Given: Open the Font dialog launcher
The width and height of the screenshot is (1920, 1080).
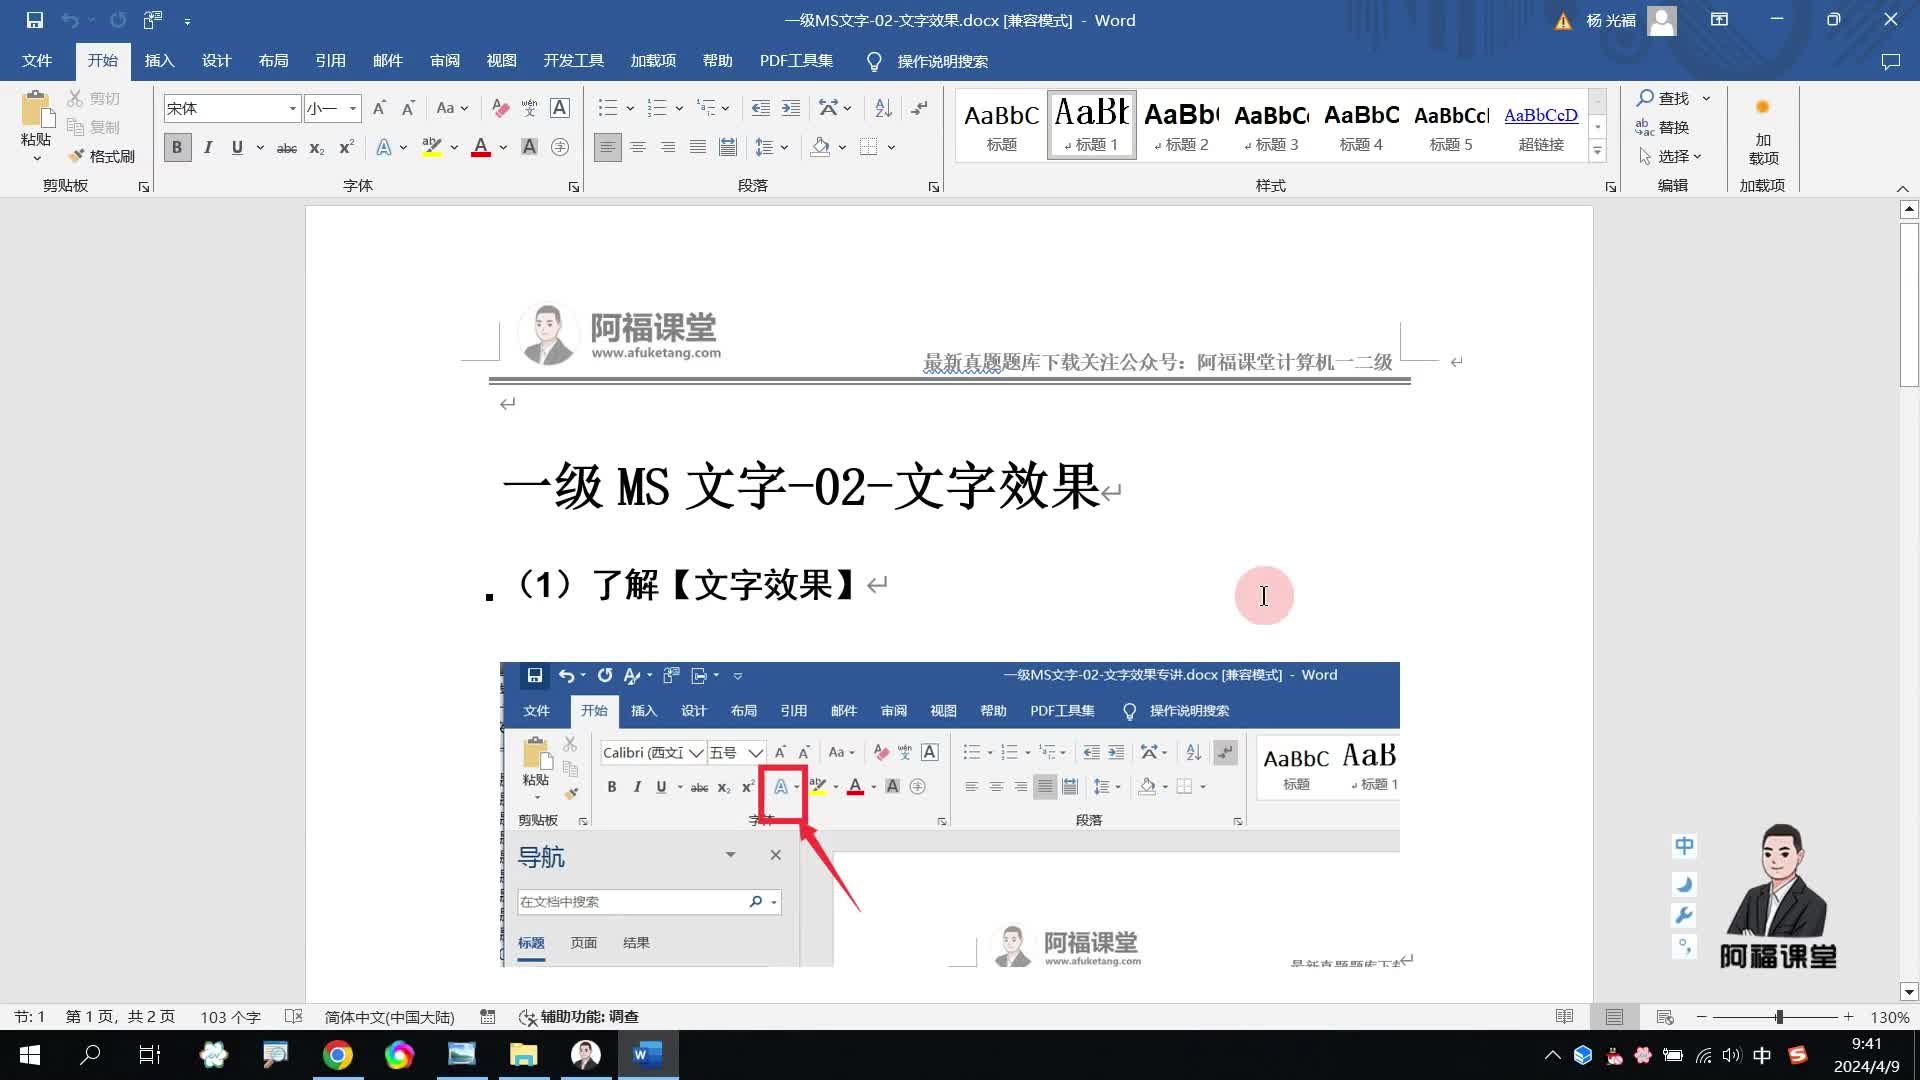Looking at the screenshot, I should coord(574,187).
